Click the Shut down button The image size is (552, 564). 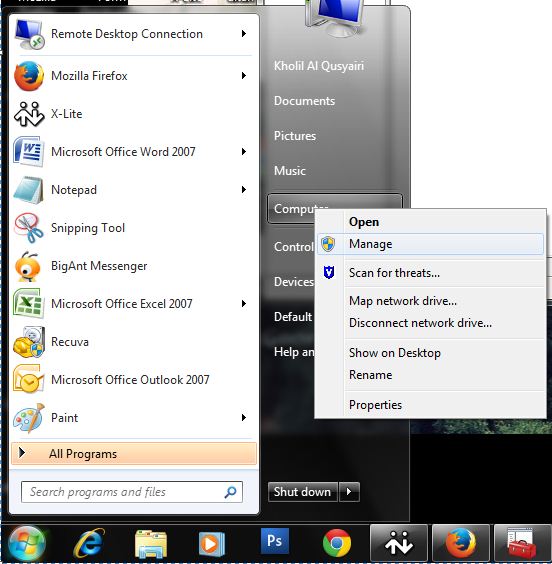(x=302, y=492)
